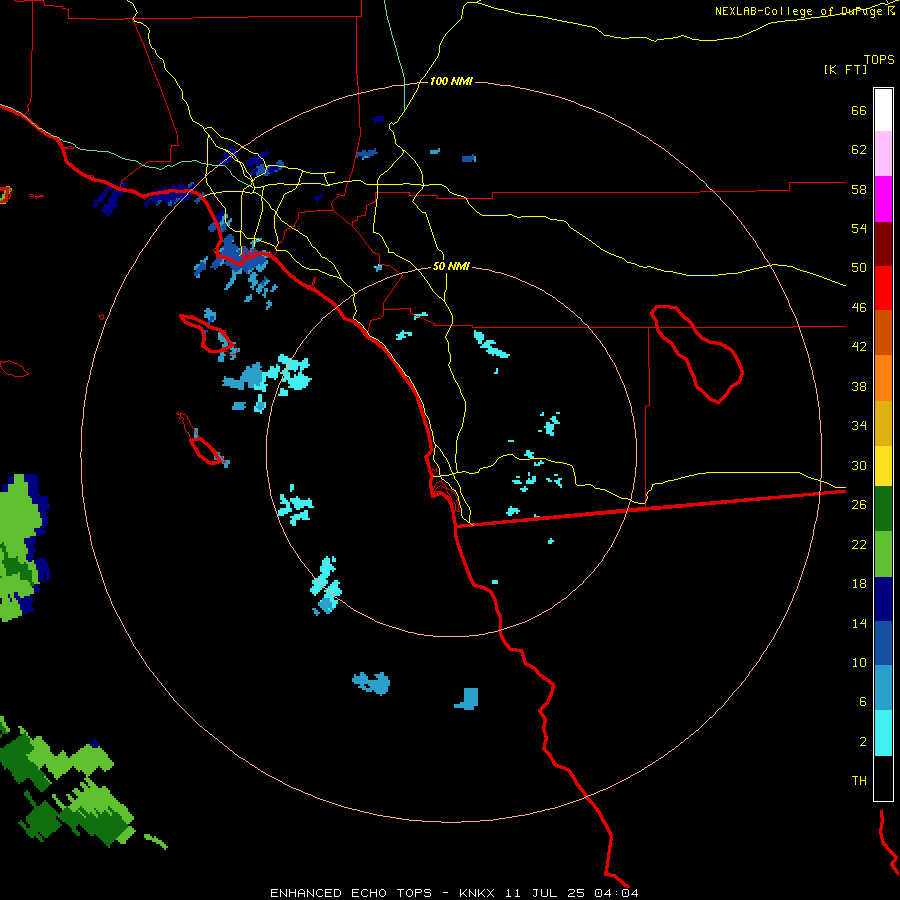The image size is (900, 900).
Task: Click the "34" legend value
Action: (859, 426)
